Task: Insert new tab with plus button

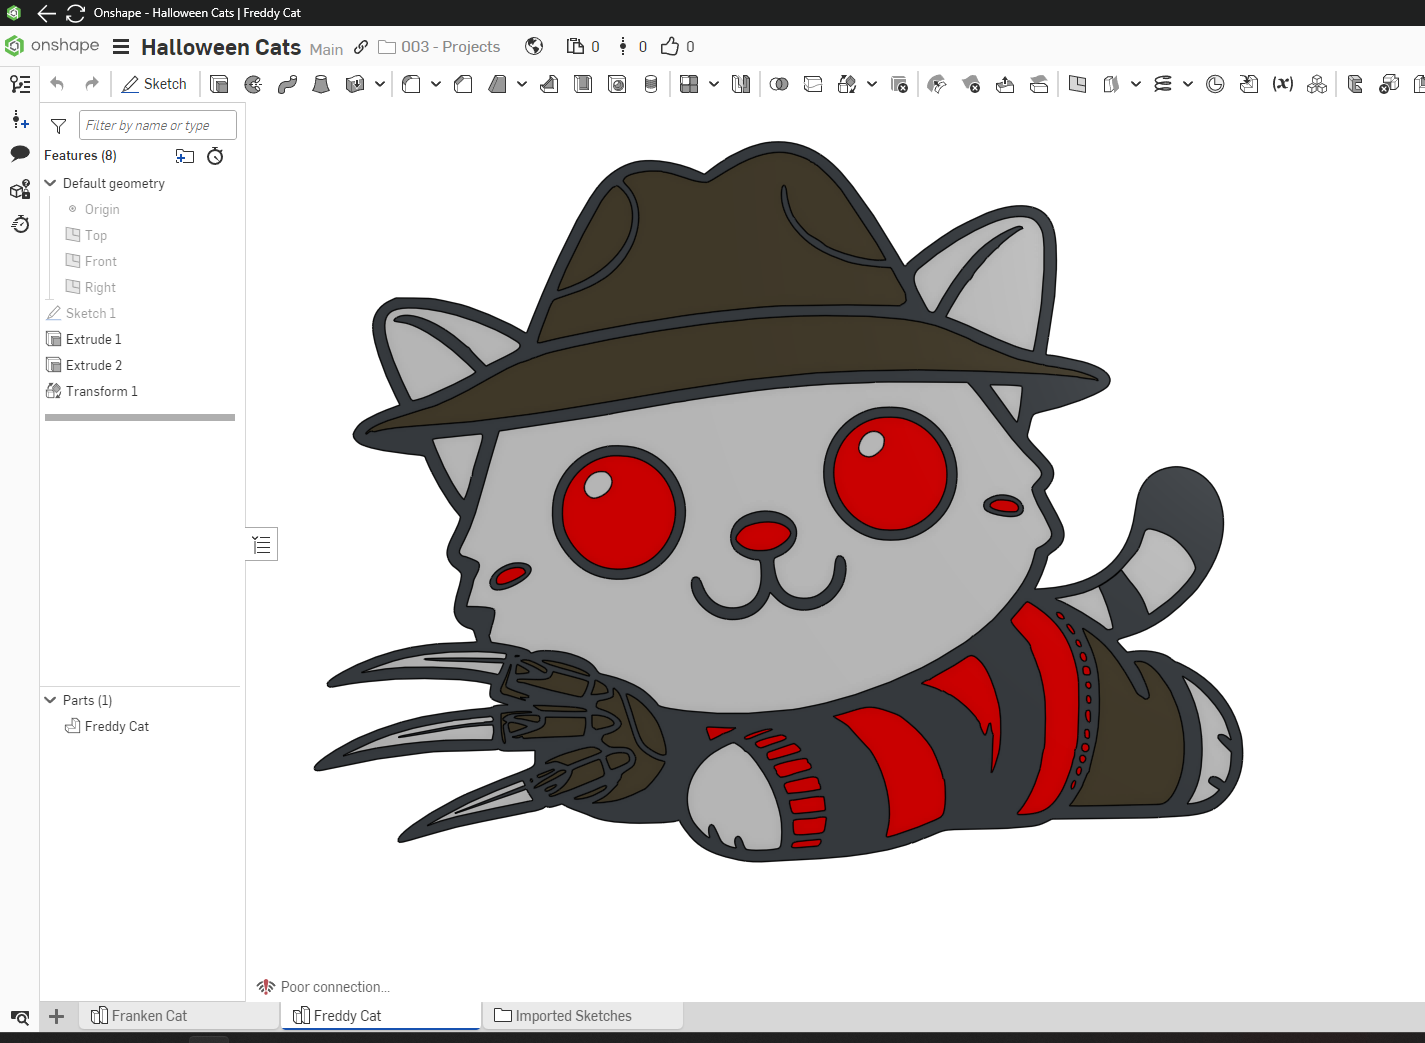Action: point(57,1017)
